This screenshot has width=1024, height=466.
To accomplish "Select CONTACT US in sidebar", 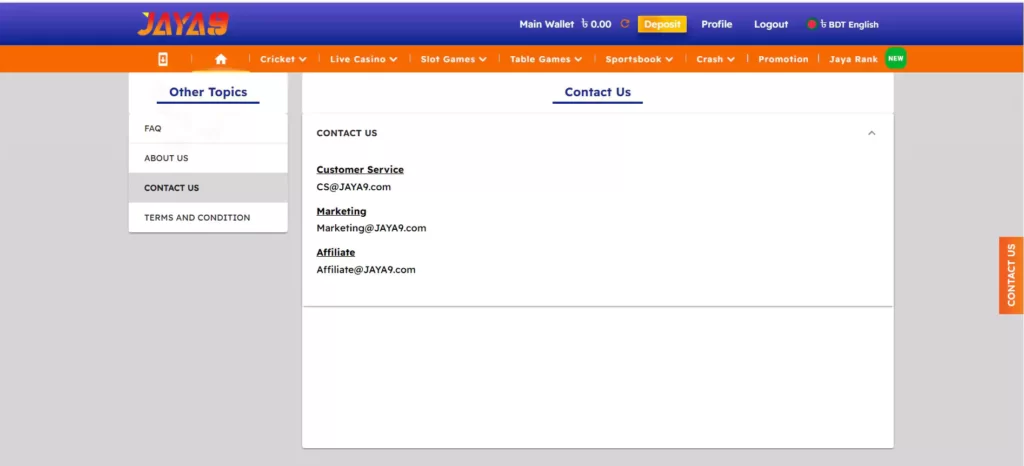I will [208, 188].
